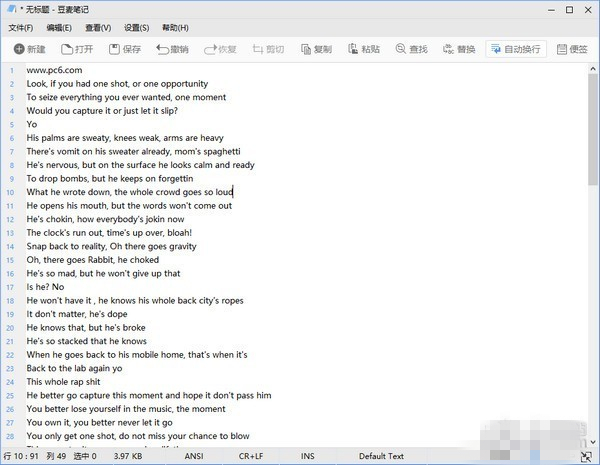The height and width of the screenshot is (465, 600).
Task: Click line 'It don't matter, he's dope'
Action: click(77, 314)
